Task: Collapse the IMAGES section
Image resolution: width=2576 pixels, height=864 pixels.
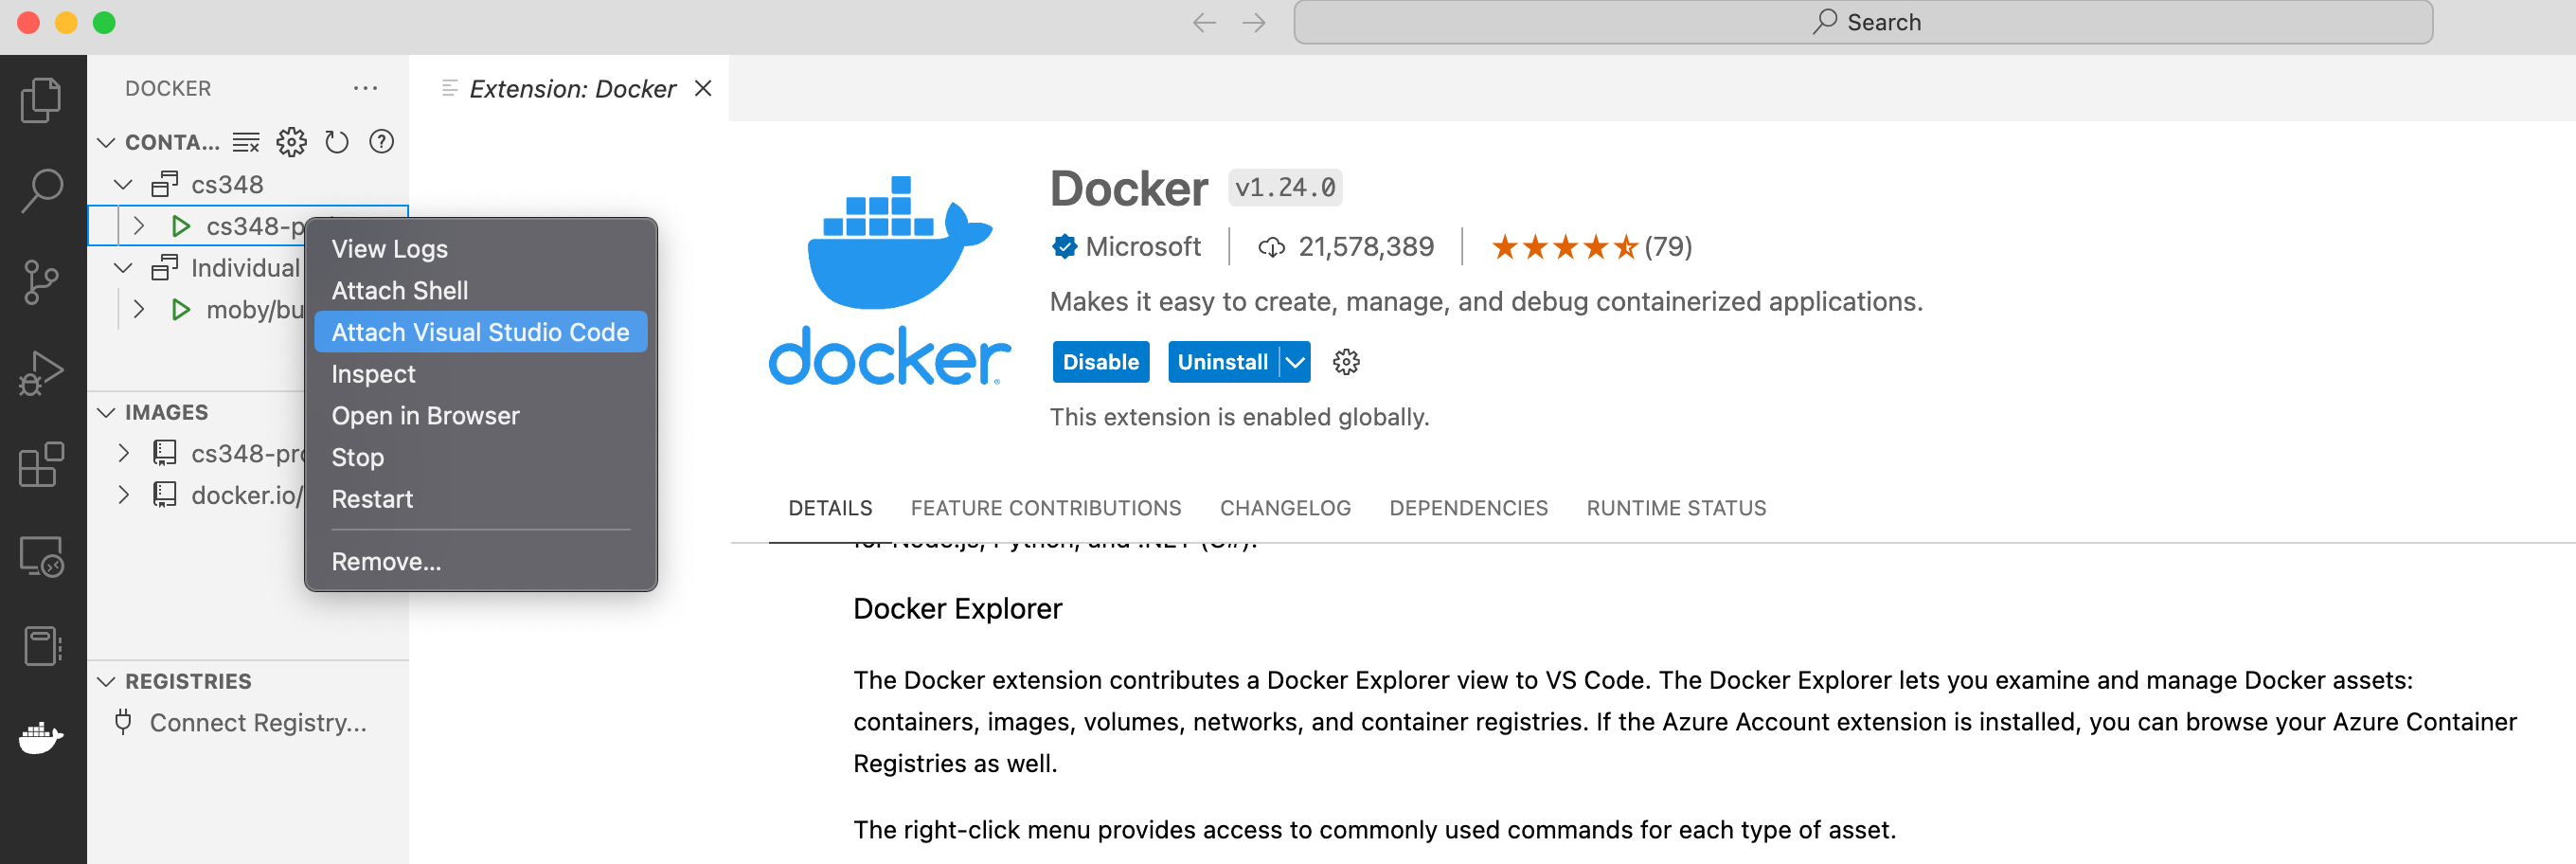Action: click(x=106, y=412)
